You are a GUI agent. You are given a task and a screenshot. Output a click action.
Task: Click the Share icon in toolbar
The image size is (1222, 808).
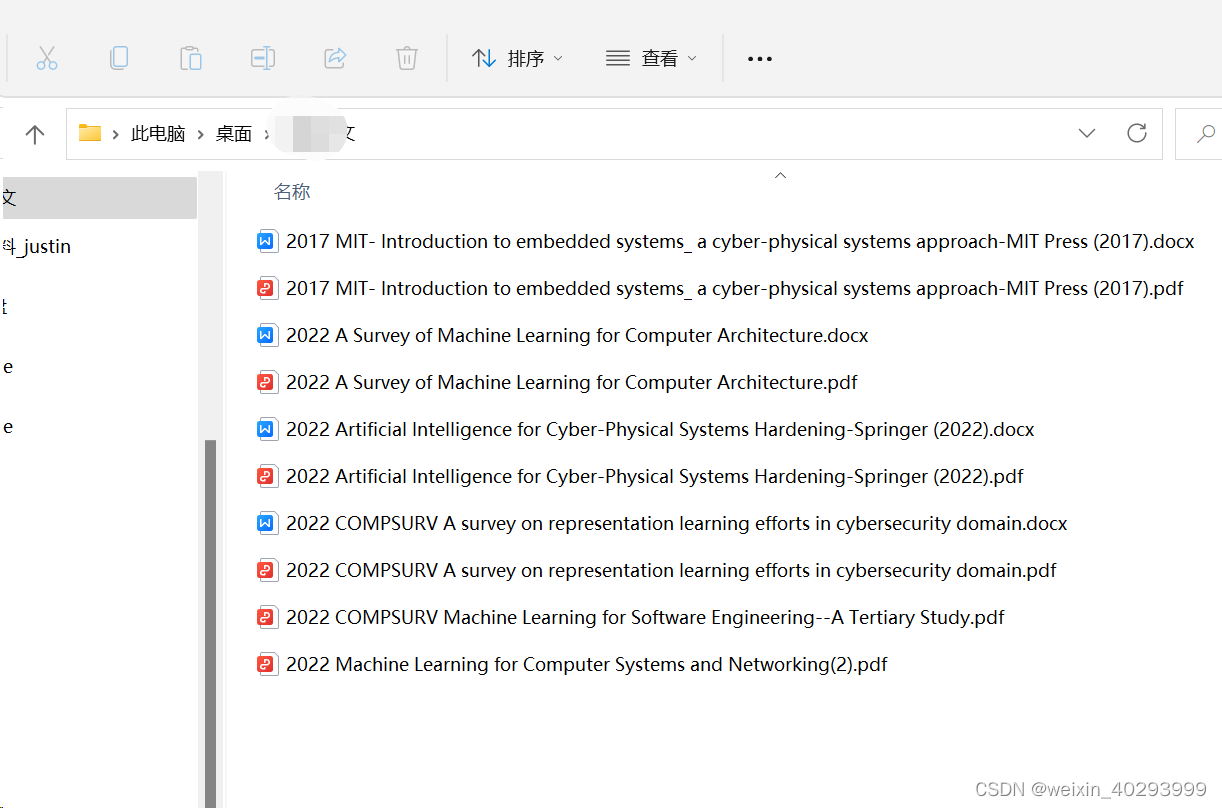click(x=335, y=58)
